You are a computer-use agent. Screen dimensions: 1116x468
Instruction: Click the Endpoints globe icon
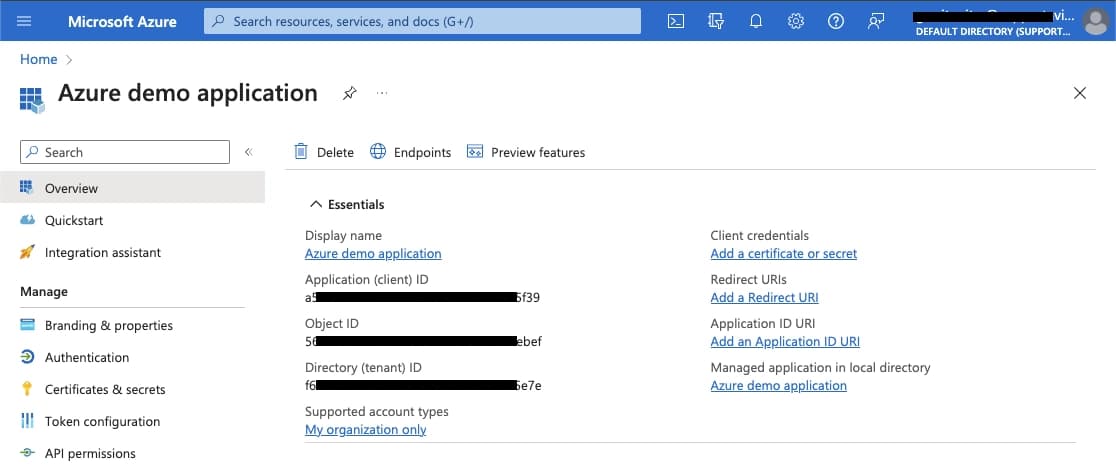coord(378,151)
